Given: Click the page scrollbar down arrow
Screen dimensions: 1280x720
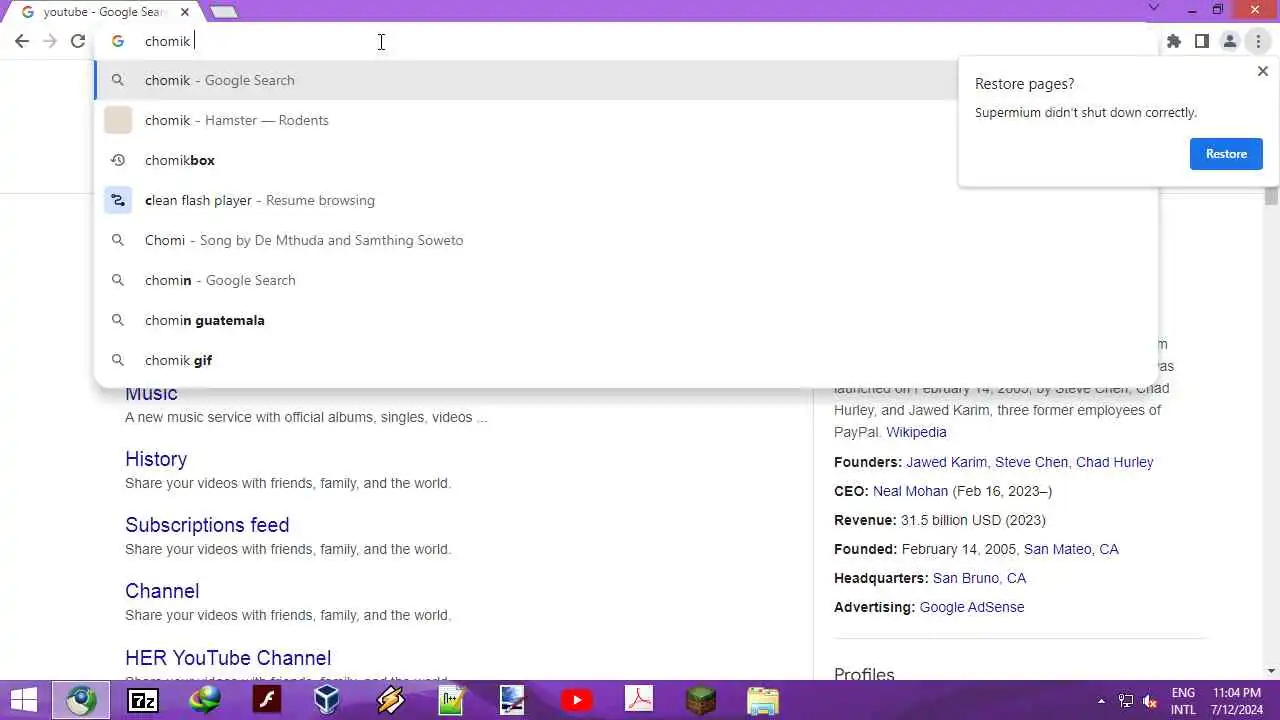Looking at the screenshot, I should pyautogui.click(x=1271, y=671).
